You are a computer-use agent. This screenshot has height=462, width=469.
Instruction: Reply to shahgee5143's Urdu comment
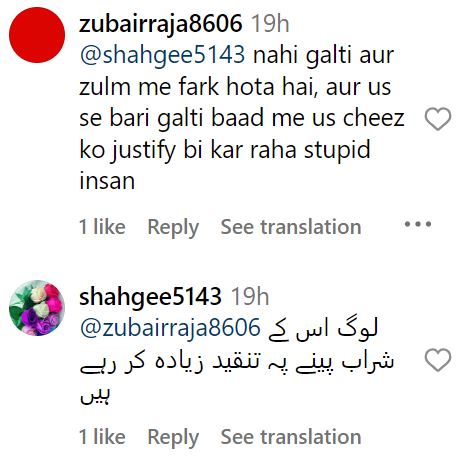173,437
